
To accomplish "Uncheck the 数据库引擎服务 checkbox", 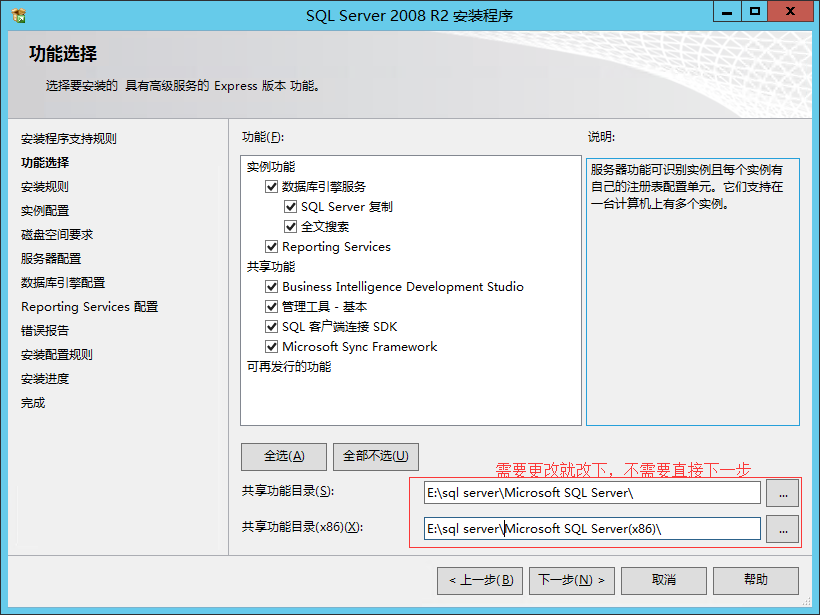I will pyautogui.click(x=271, y=187).
